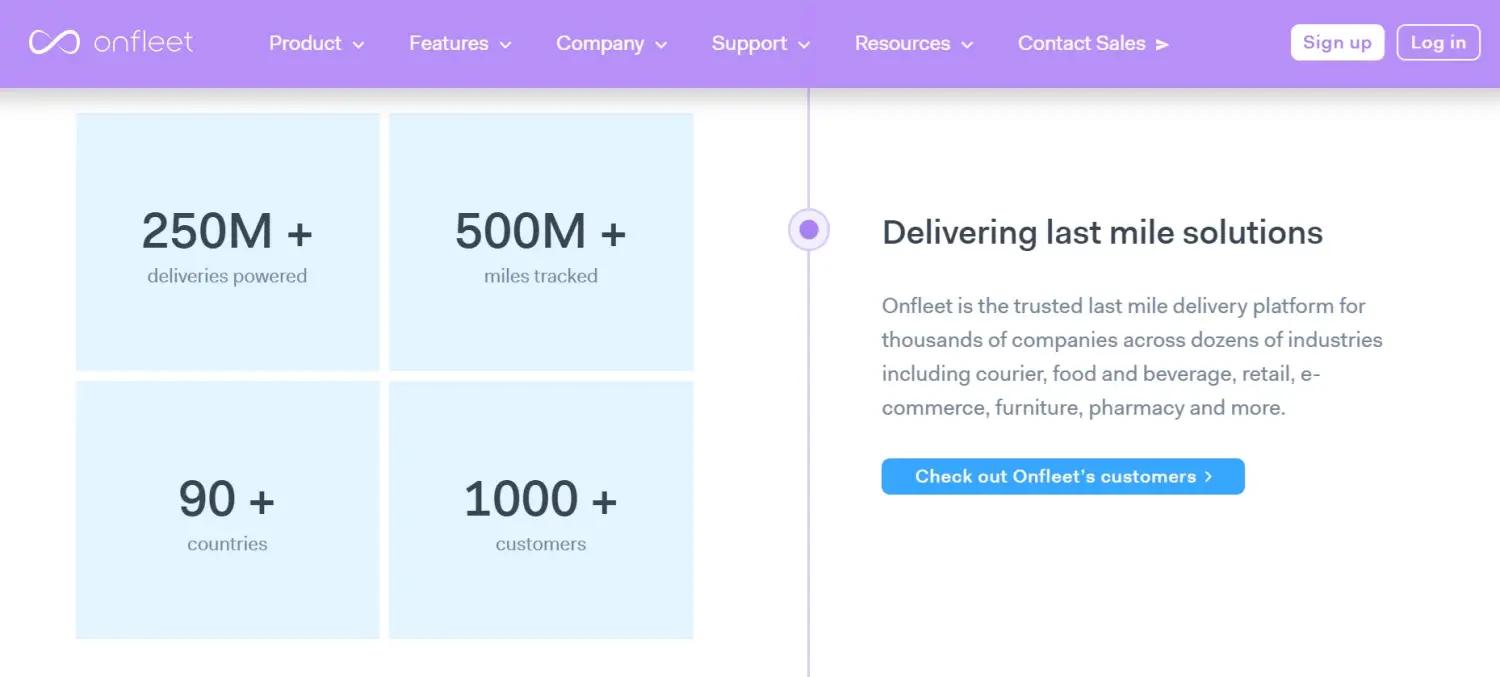The width and height of the screenshot is (1500, 677).
Task: Expand the Product dropdown chevron
Action: (358, 45)
